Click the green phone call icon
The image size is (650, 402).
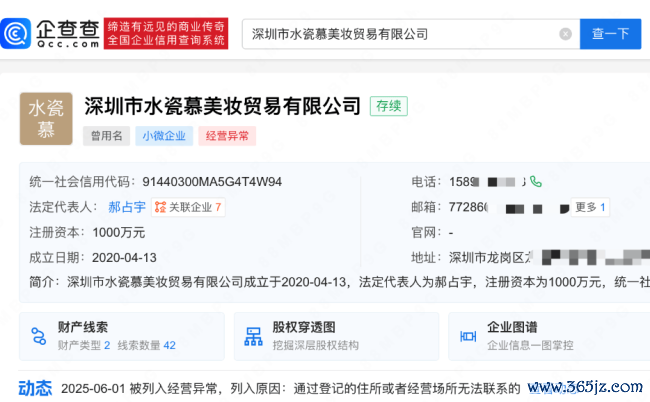point(536,182)
